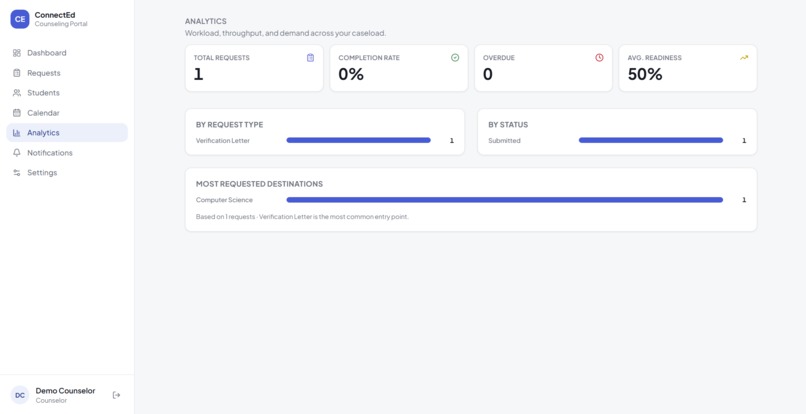Viewport: 806px width, 414px height.
Task: Click the COMPLETION RATE label
Action: [369, 58]
